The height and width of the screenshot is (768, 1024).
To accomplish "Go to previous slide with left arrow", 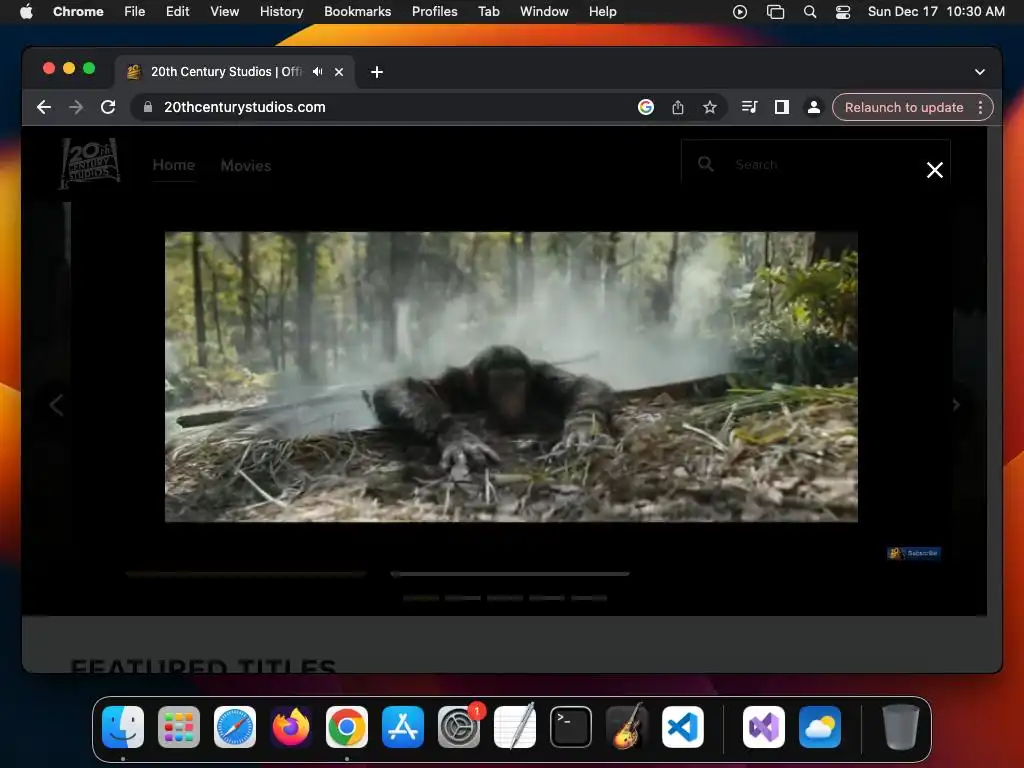I will point(57,405).
